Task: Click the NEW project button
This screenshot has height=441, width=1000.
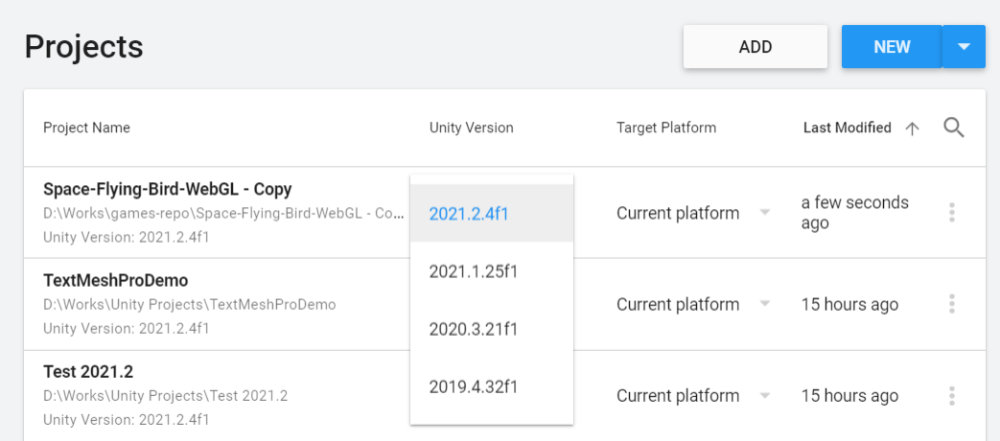Action: point(891,47)
